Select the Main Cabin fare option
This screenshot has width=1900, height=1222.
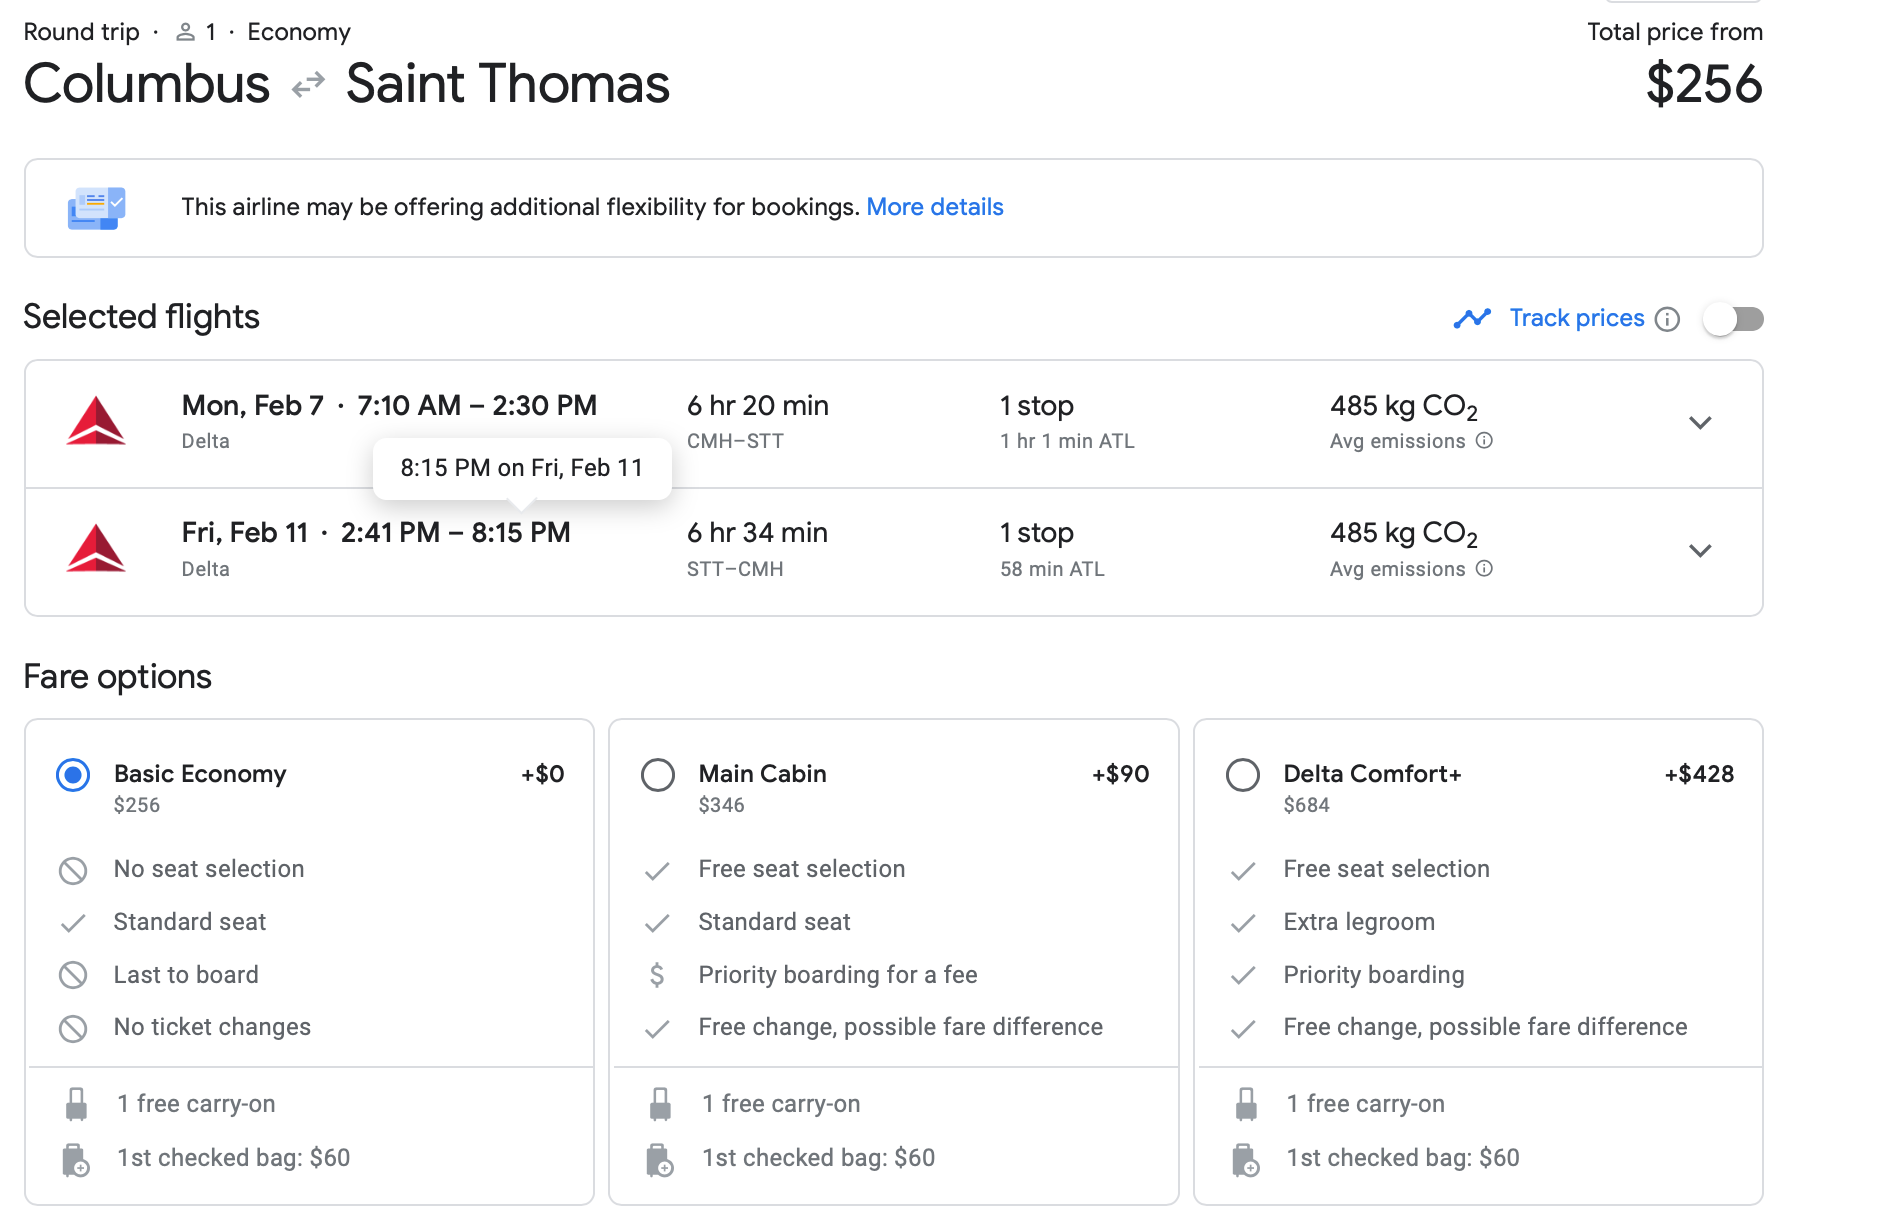point(657,775)
